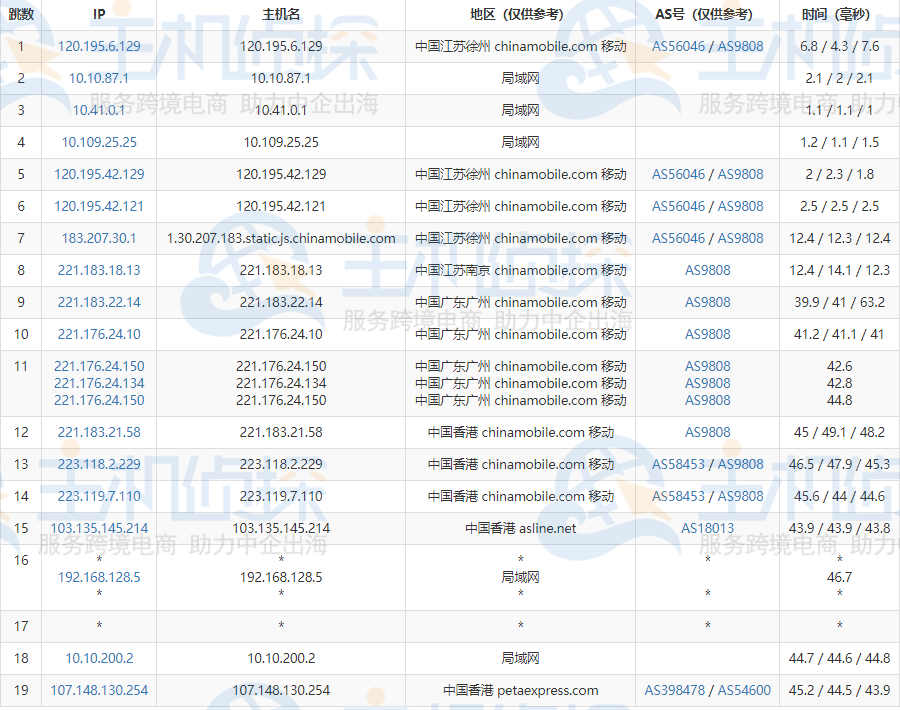Open IP link 221.183.21.58 on hop 12
This screenshot has width=900, height=710.
pyautogui.click(x=97, y=432)
